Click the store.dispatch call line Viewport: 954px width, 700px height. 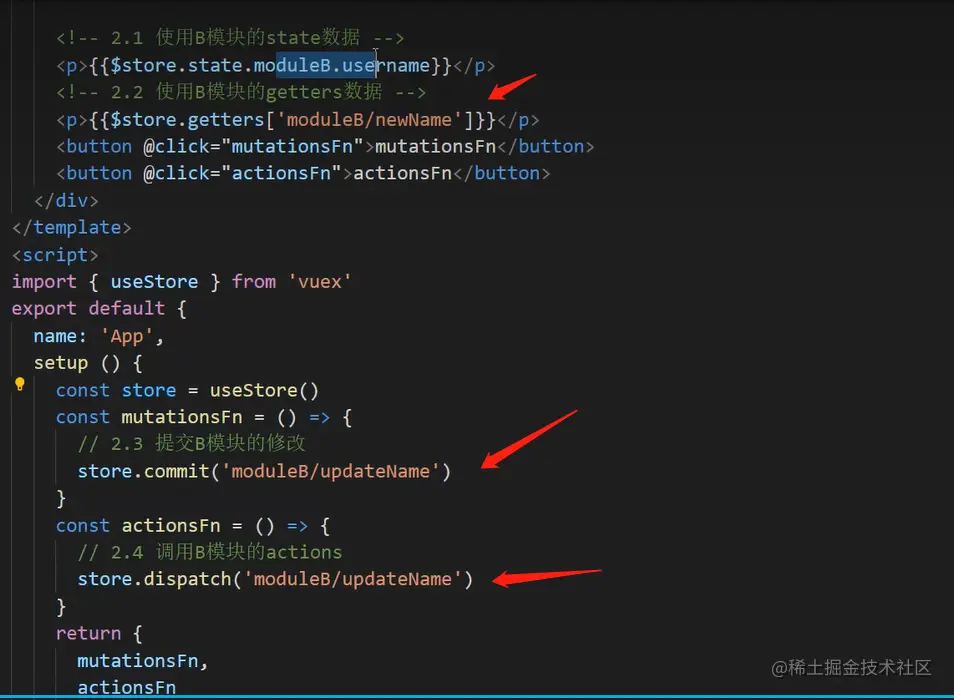pyautogui.click(x=275, y=579)
